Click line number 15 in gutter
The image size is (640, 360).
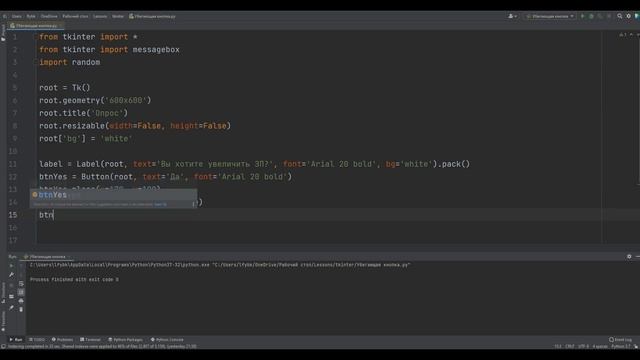coord(13,215)
